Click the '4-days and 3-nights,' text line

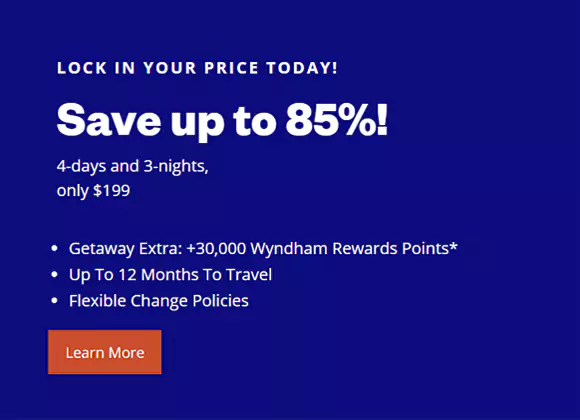coord(133,167)
